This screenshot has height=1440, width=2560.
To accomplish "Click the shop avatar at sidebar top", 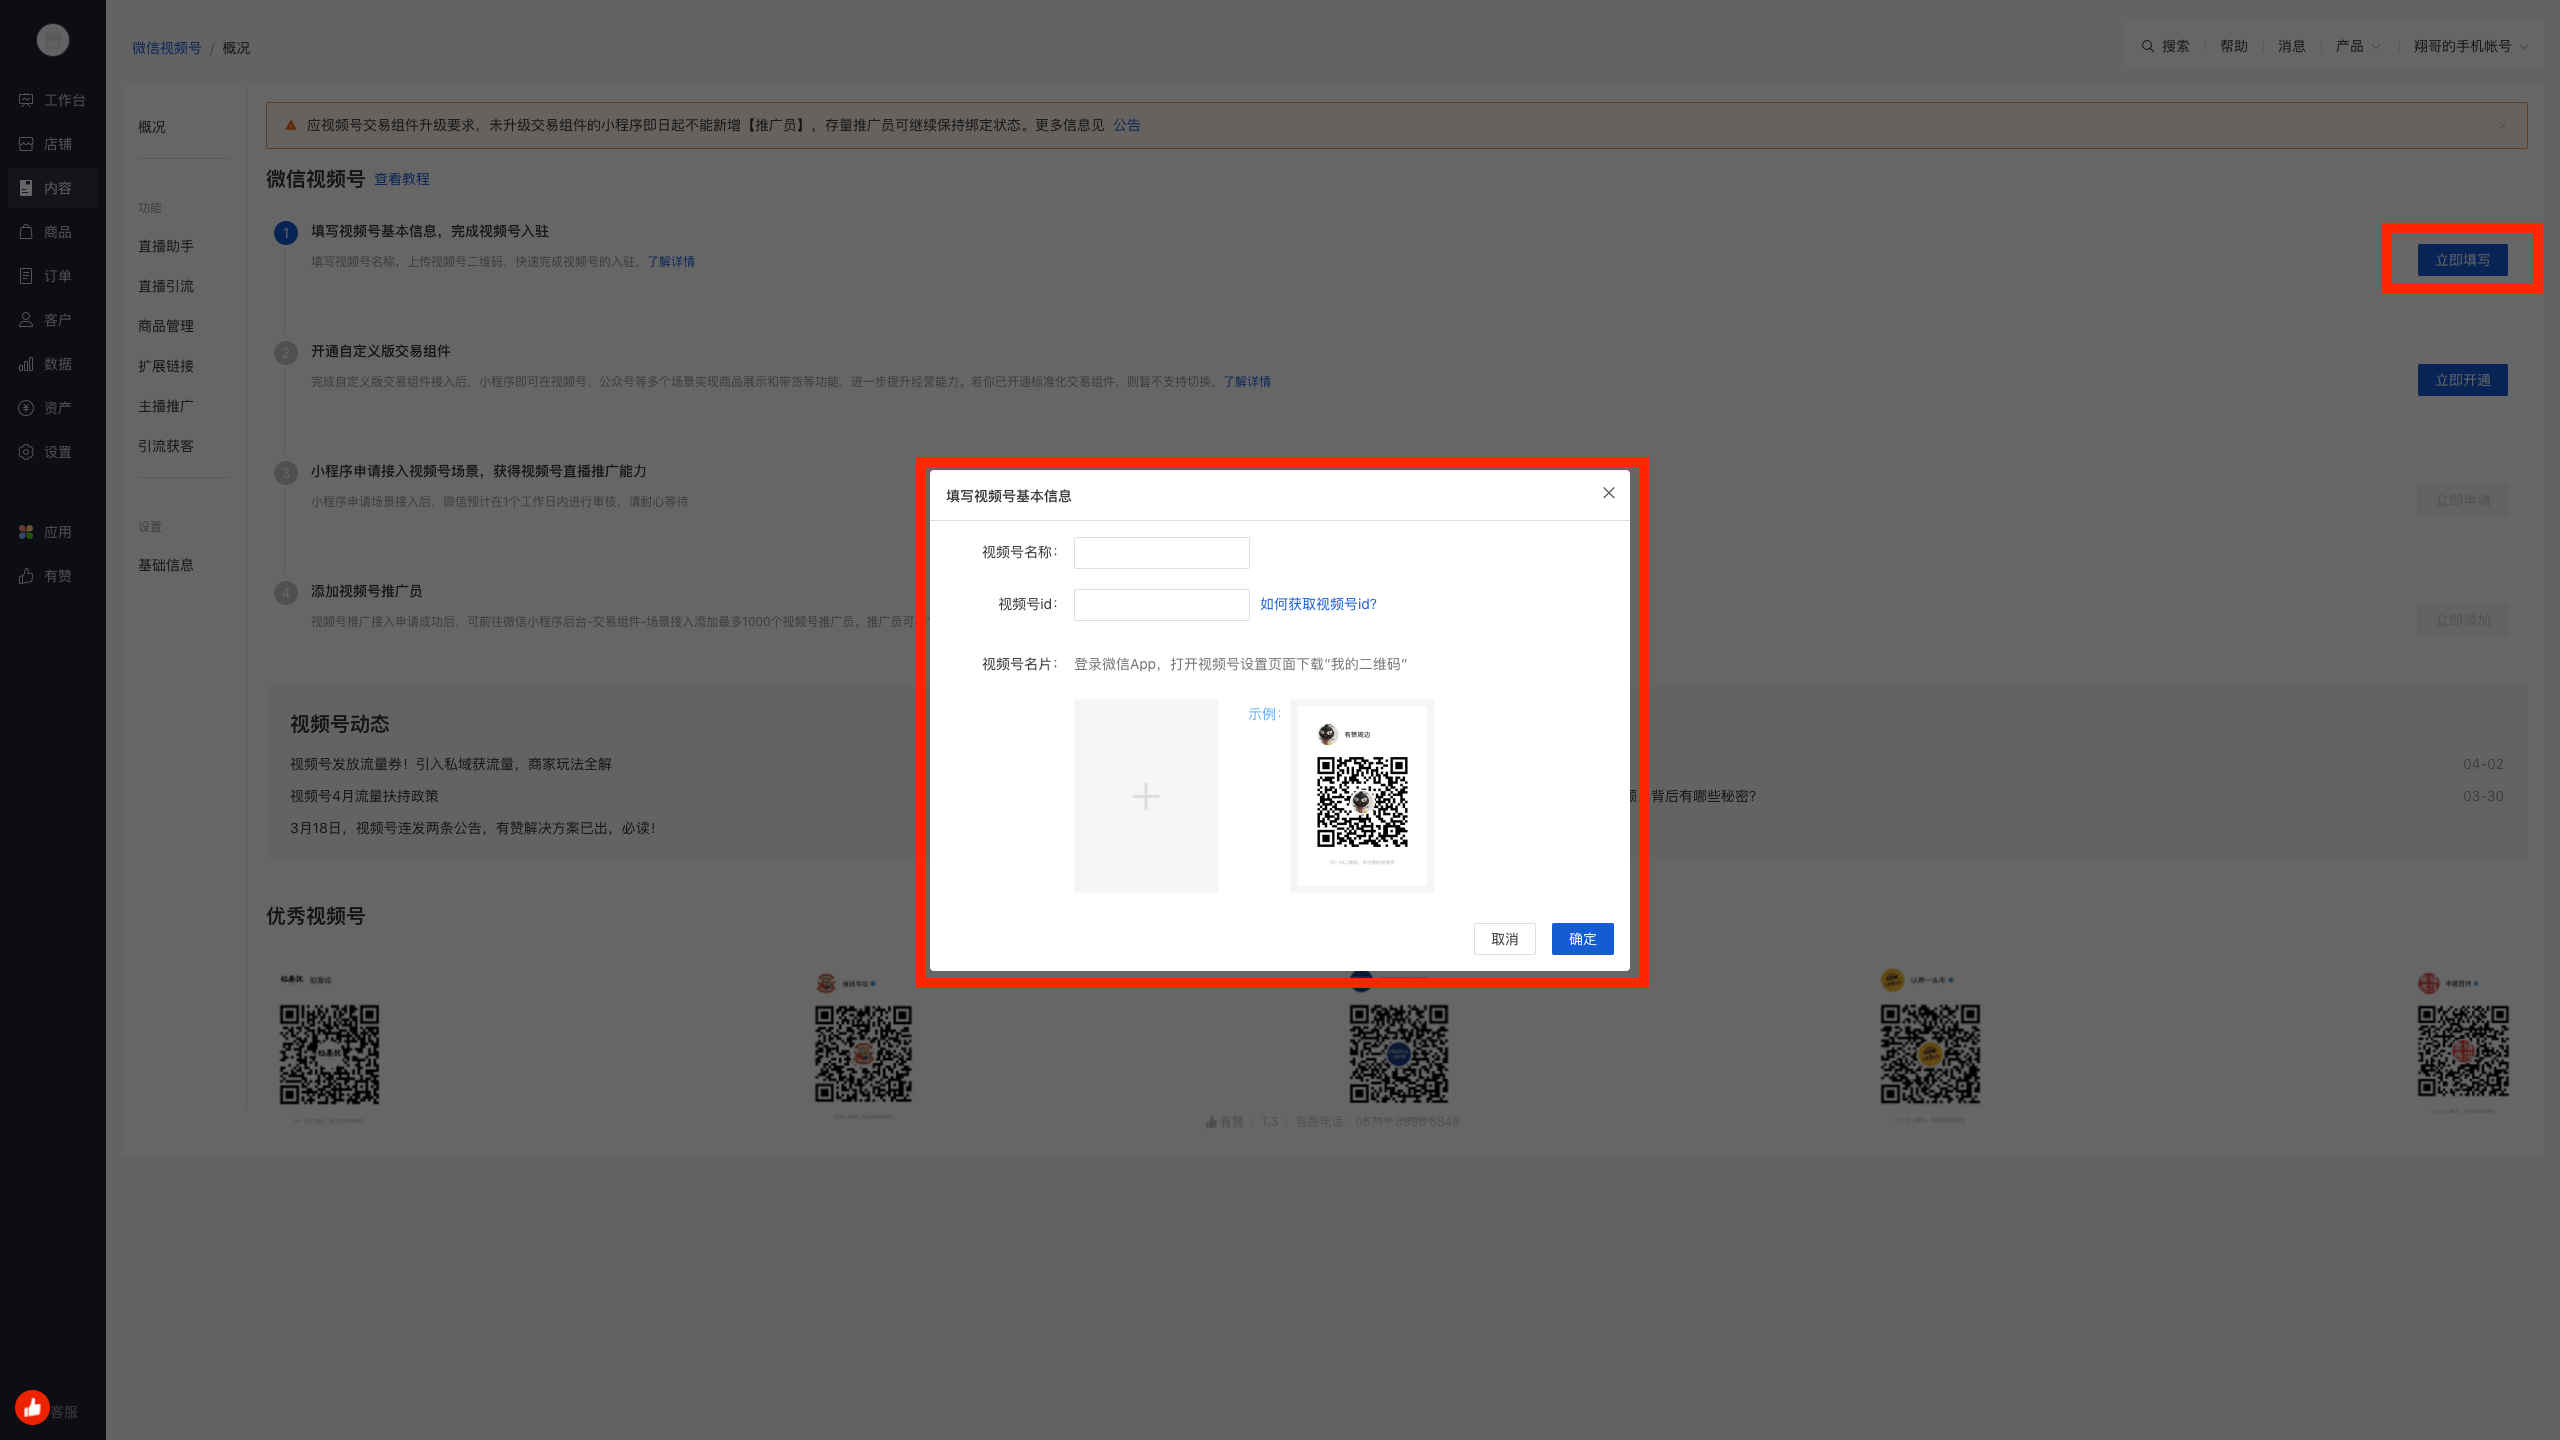I will (53, 40).
